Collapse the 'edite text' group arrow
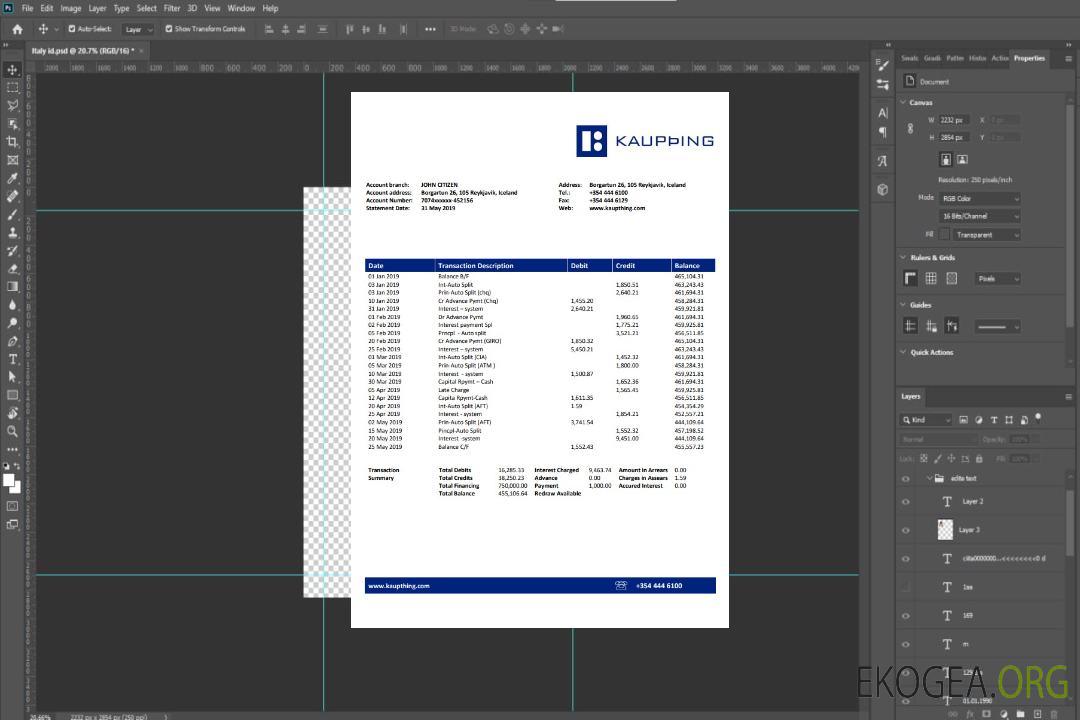 tap(929, 478)
